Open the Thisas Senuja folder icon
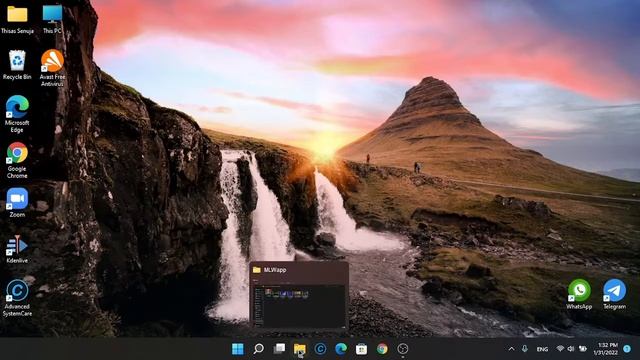This screenshot has height=360, width=640. [17, 19]
